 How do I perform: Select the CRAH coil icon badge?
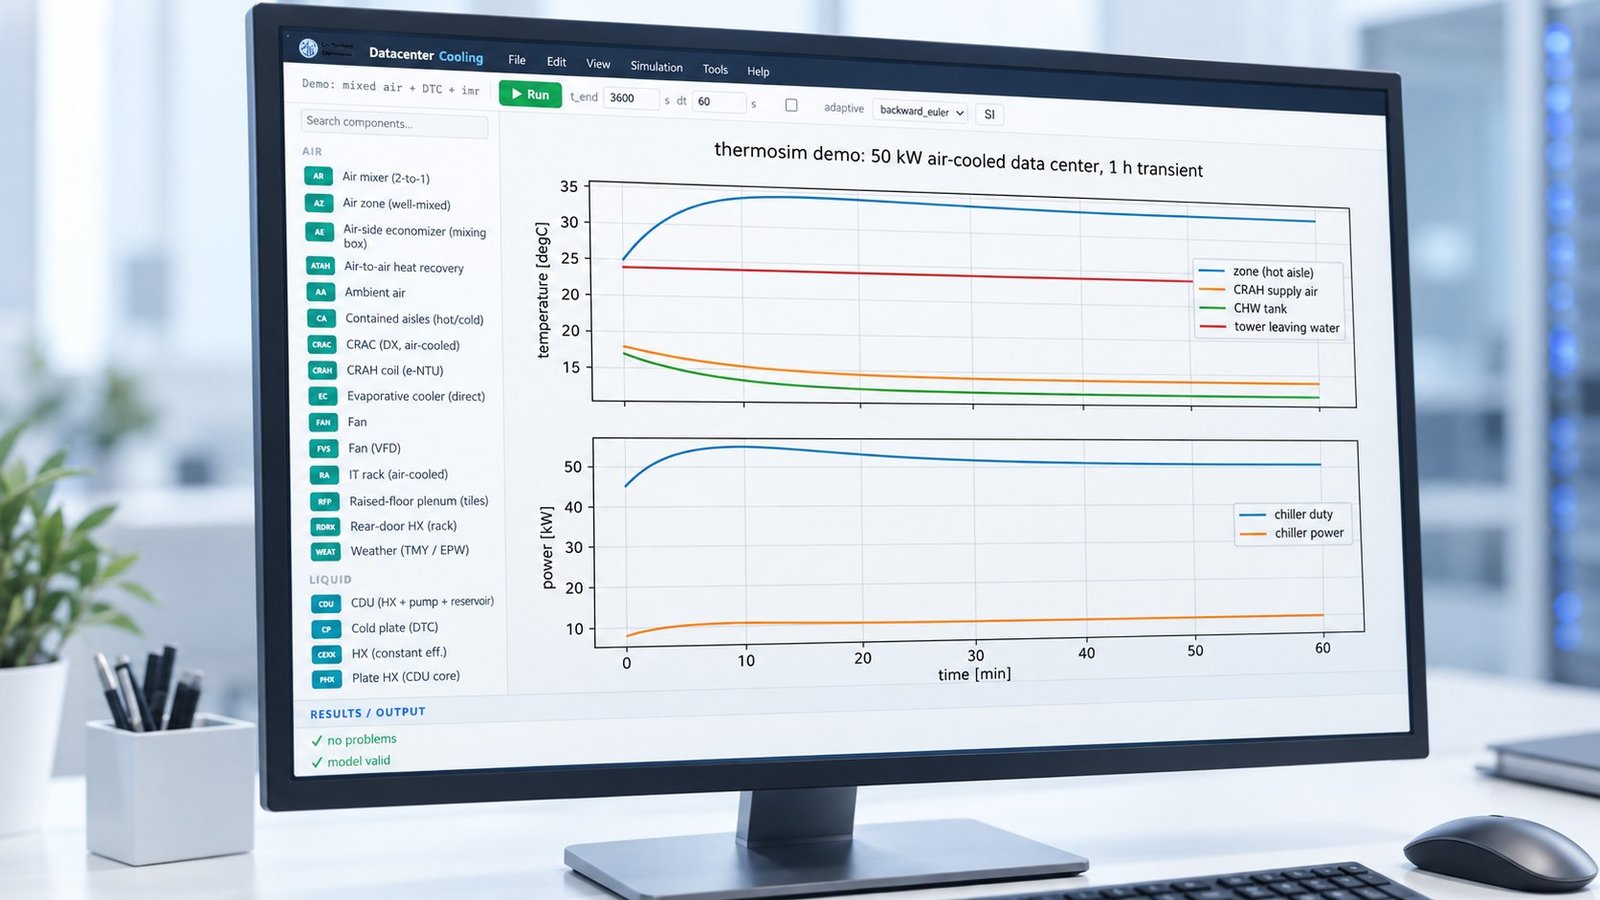coord(322,370)
